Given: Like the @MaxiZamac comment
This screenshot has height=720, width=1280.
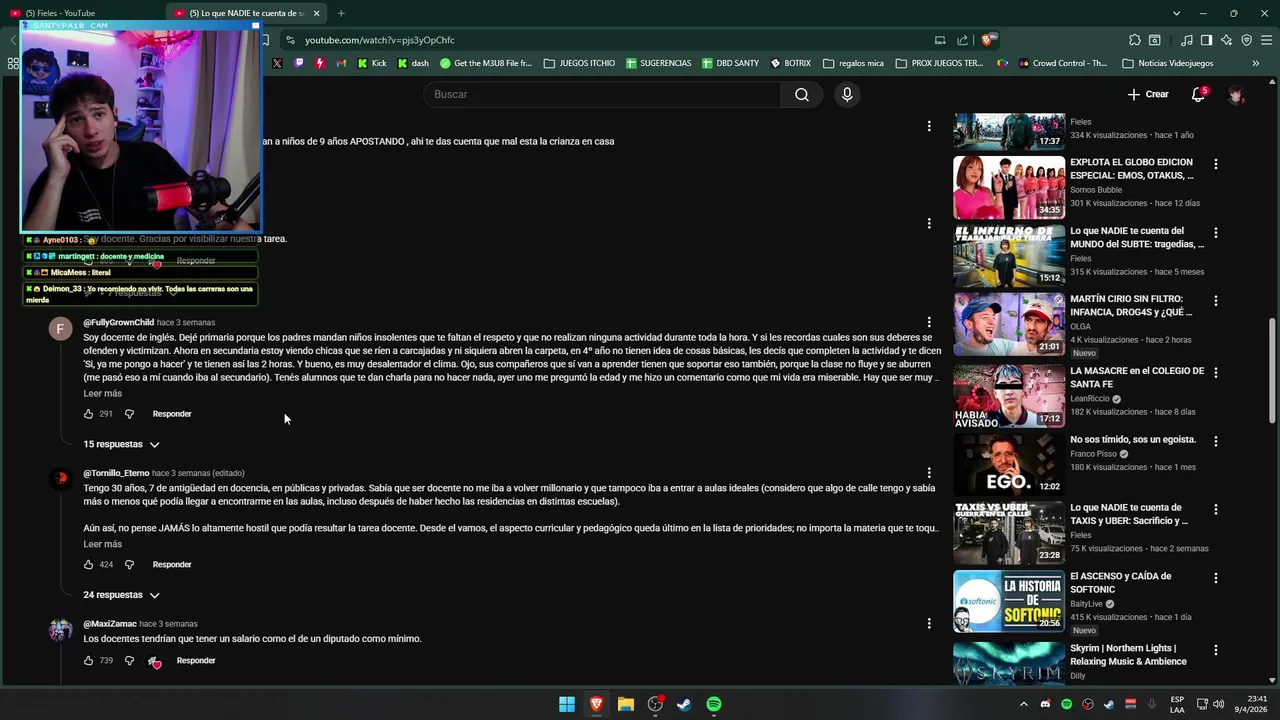Looking at the screenshot, I should pos(88,661).
